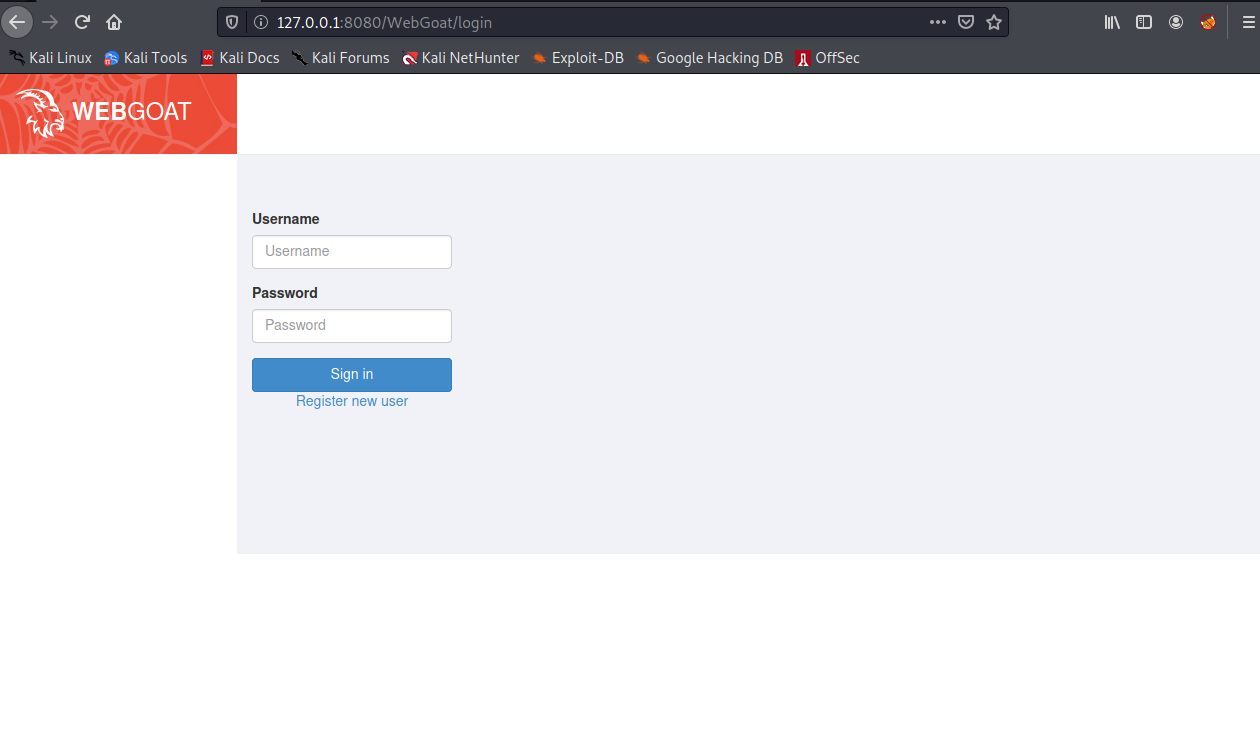The width and height of the screenshot is (1260, 756).
Task: Open the Kali Docs bookmark
Action: point(239,58)
